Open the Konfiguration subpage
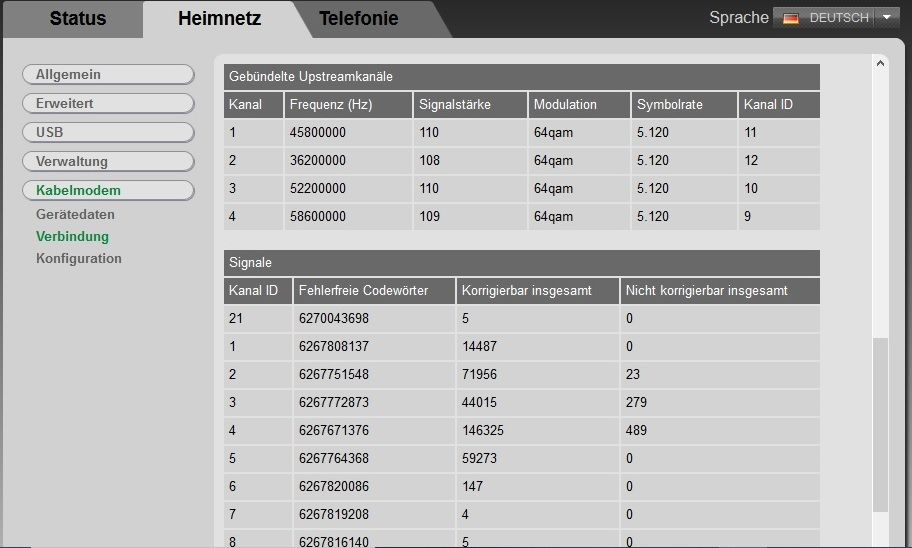This screenshot has width=912, height=548. tap(79, 258)
